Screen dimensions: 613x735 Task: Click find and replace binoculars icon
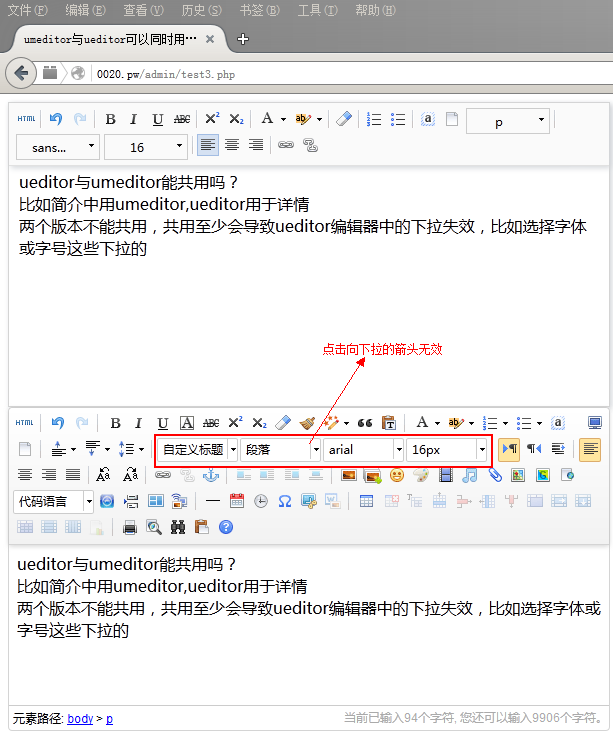click(x=178, y=527)
